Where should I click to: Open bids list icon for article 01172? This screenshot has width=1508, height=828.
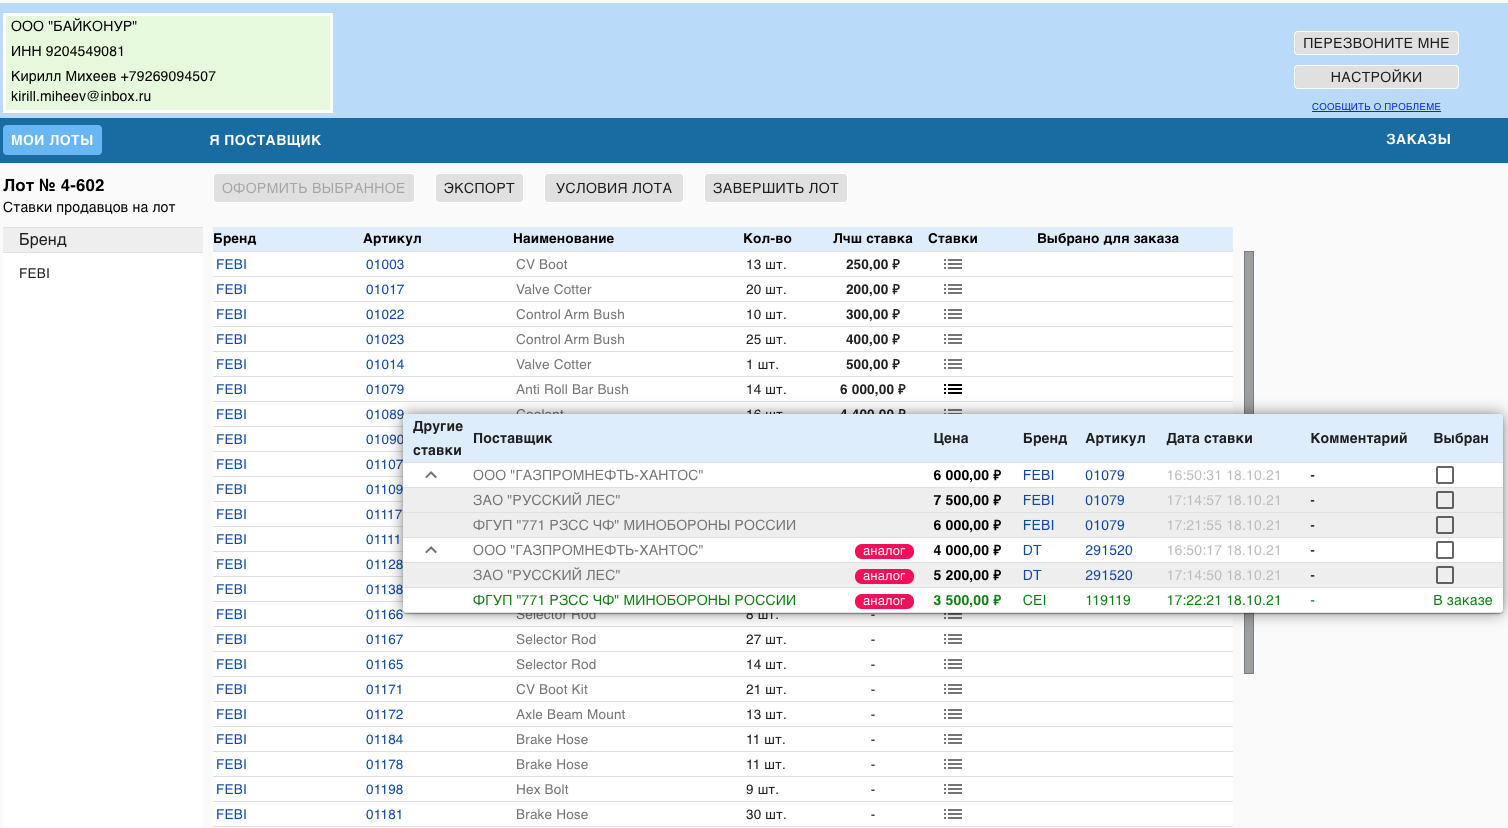click(953, 714)
